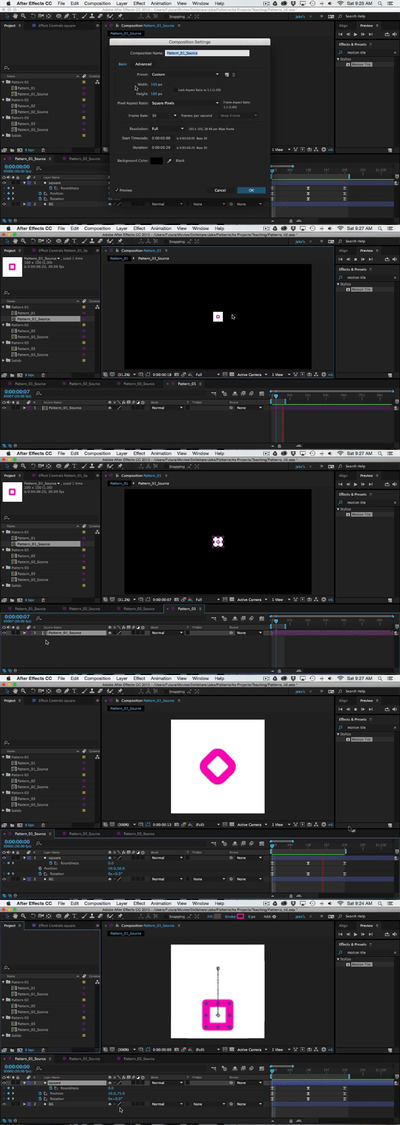Enable the Lock Aspect Ratio checkbox
The height and width of the screenshot is (1125, 400).
pyautogui.click(x=175, y=90)
